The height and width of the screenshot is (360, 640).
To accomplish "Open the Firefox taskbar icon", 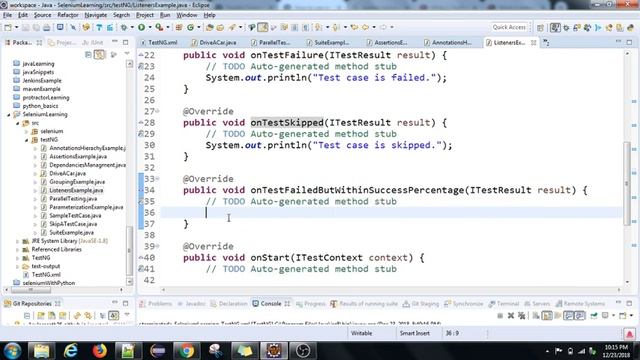I will [99, 351].
